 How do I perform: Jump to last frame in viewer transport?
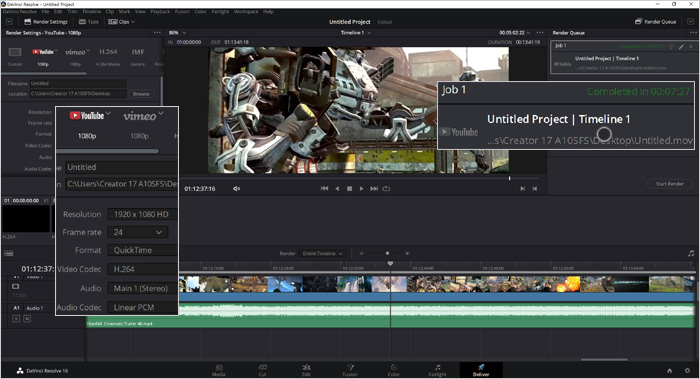tap(374, 189)
